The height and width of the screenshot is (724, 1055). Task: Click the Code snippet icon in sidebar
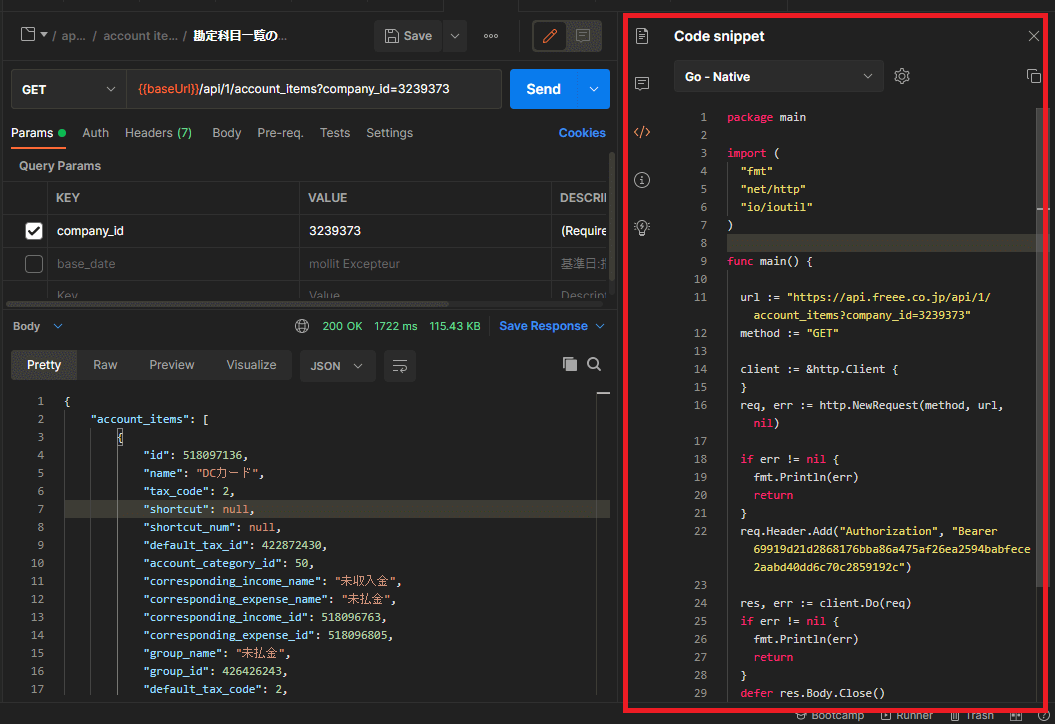[642, 132]
